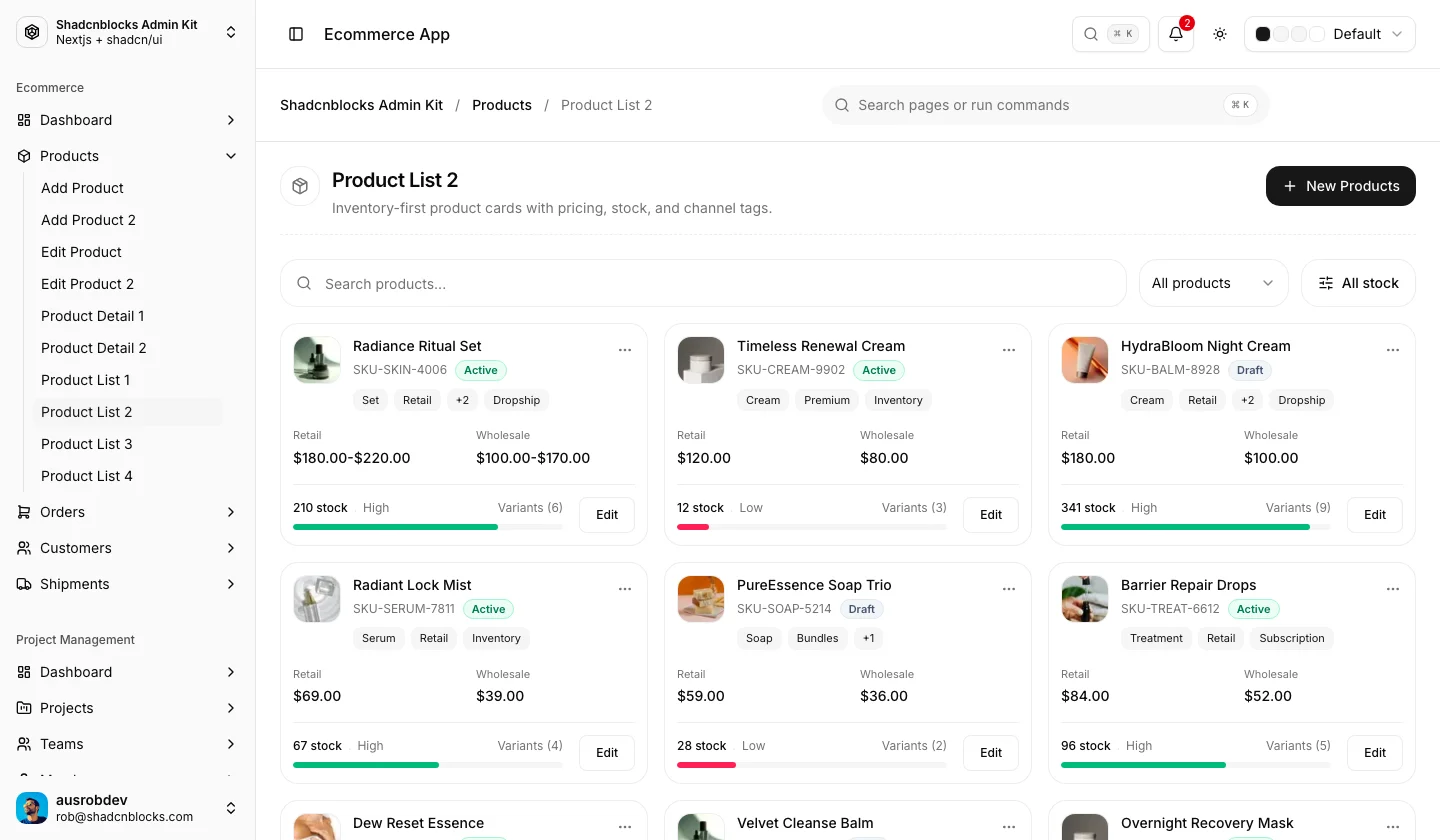Open the Shadcnblocks Admin Kit workspace switcher
The width and height of the screenshot is (1440, 840).
[128, 32]
